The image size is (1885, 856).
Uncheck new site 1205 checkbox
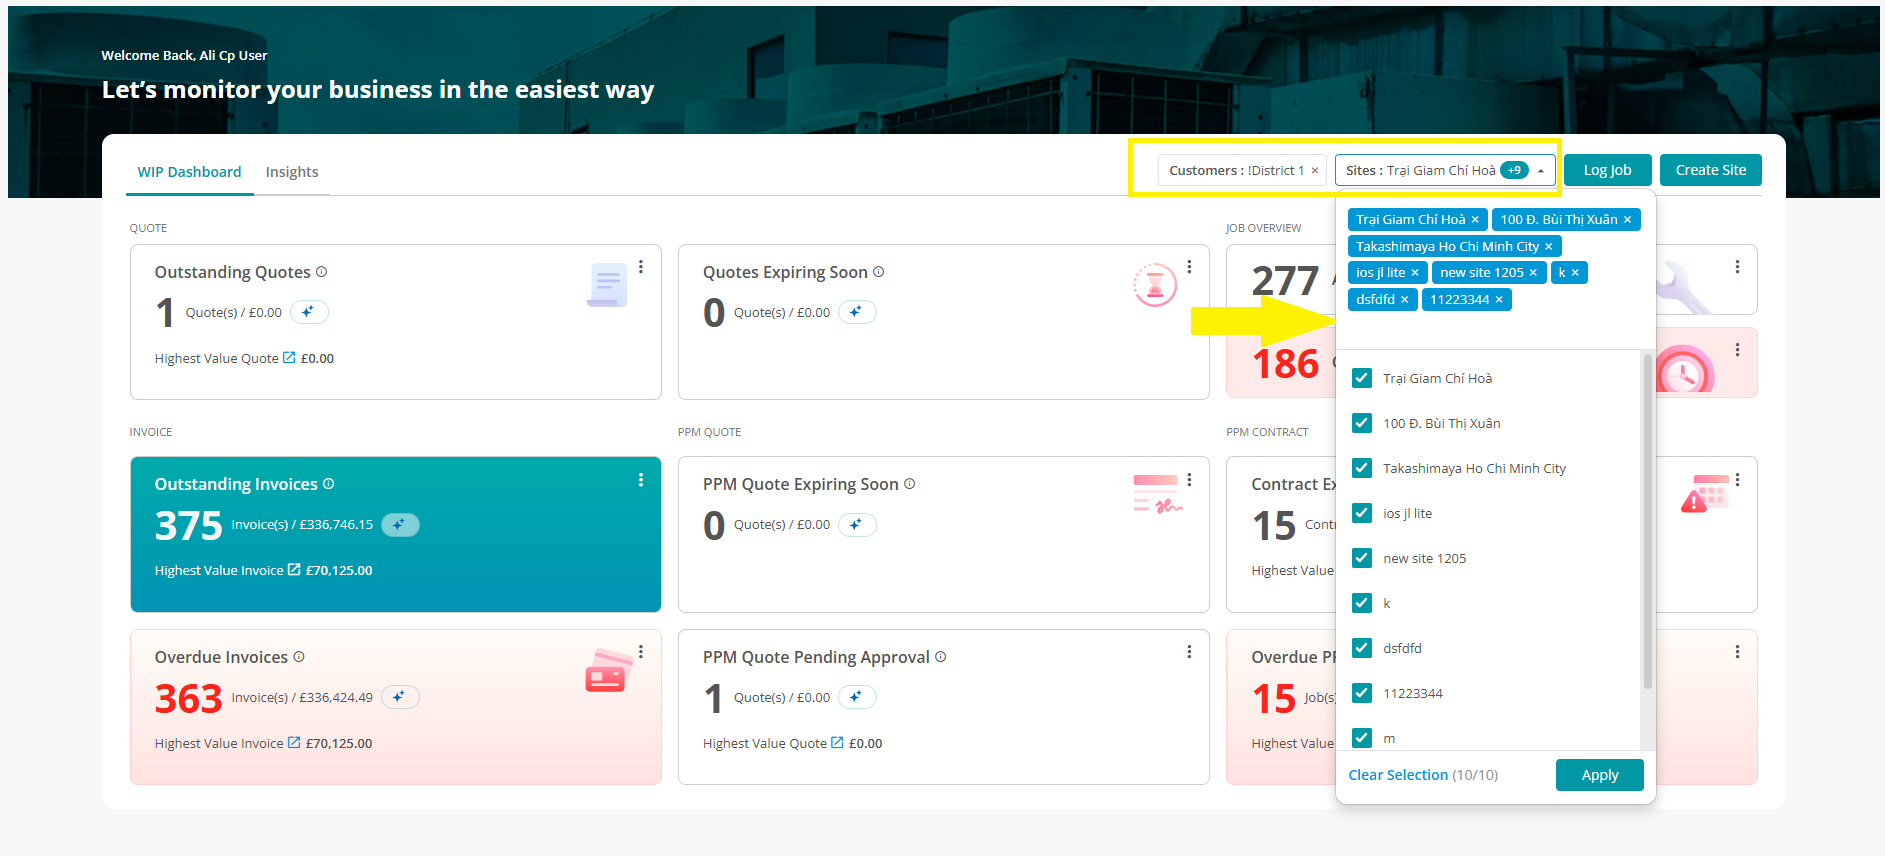(1361, 558)
